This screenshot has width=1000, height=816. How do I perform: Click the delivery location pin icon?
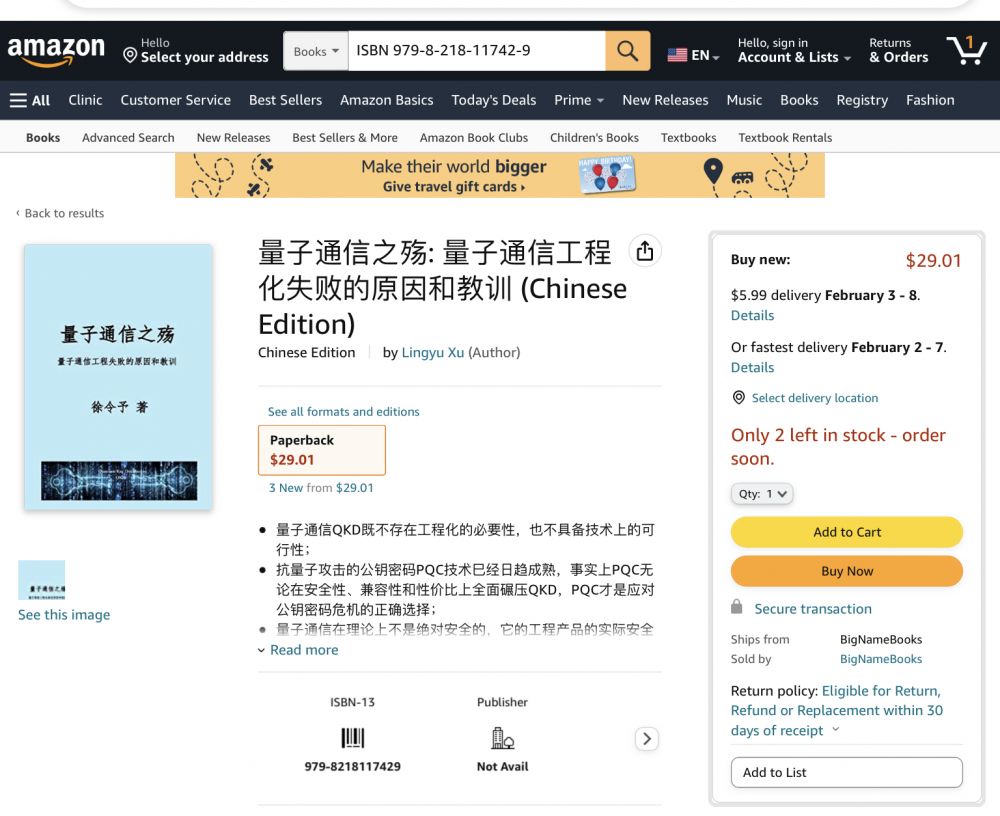[739, 397]
